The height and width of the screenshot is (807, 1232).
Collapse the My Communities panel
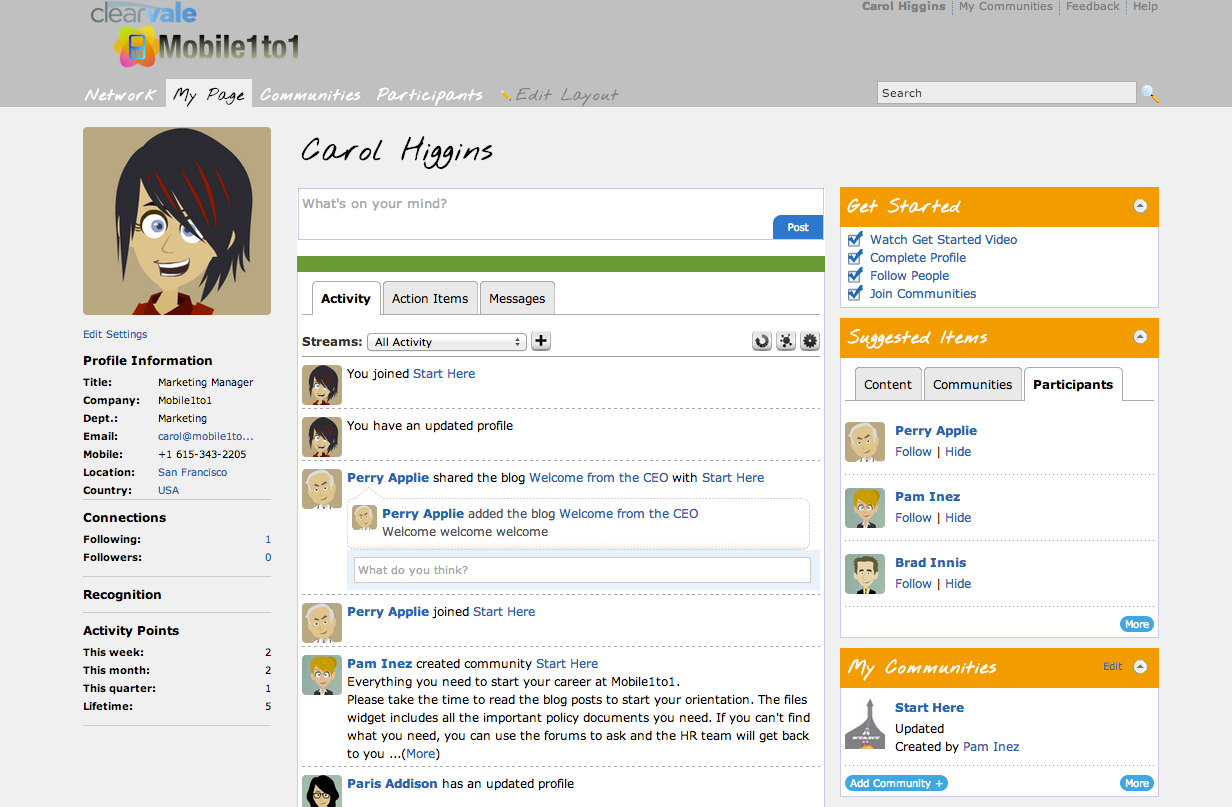pyautogui.click(x=1140, y=667)
